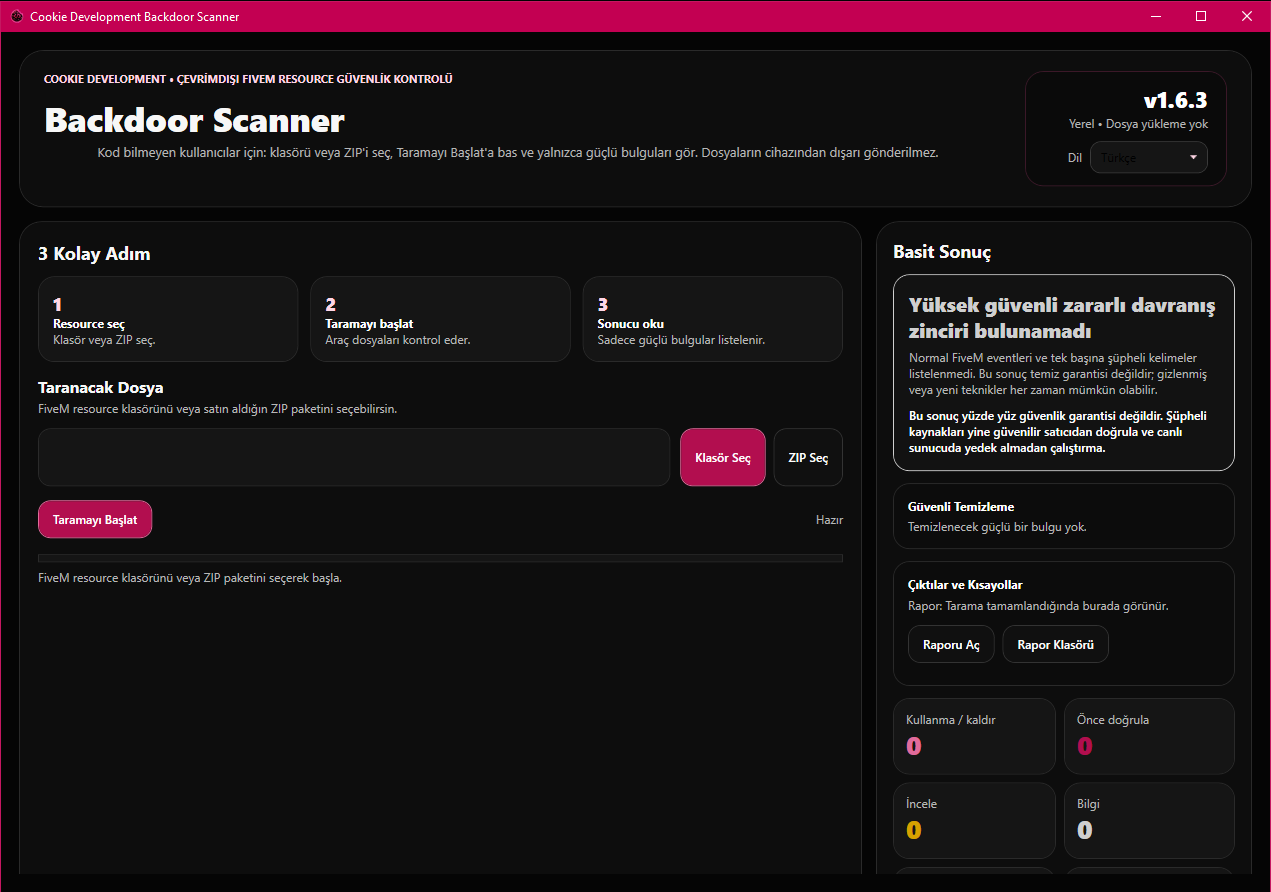
Task: Click the Yüksek güvenli zararlı davranış result heading
Action: [1062, 317]
